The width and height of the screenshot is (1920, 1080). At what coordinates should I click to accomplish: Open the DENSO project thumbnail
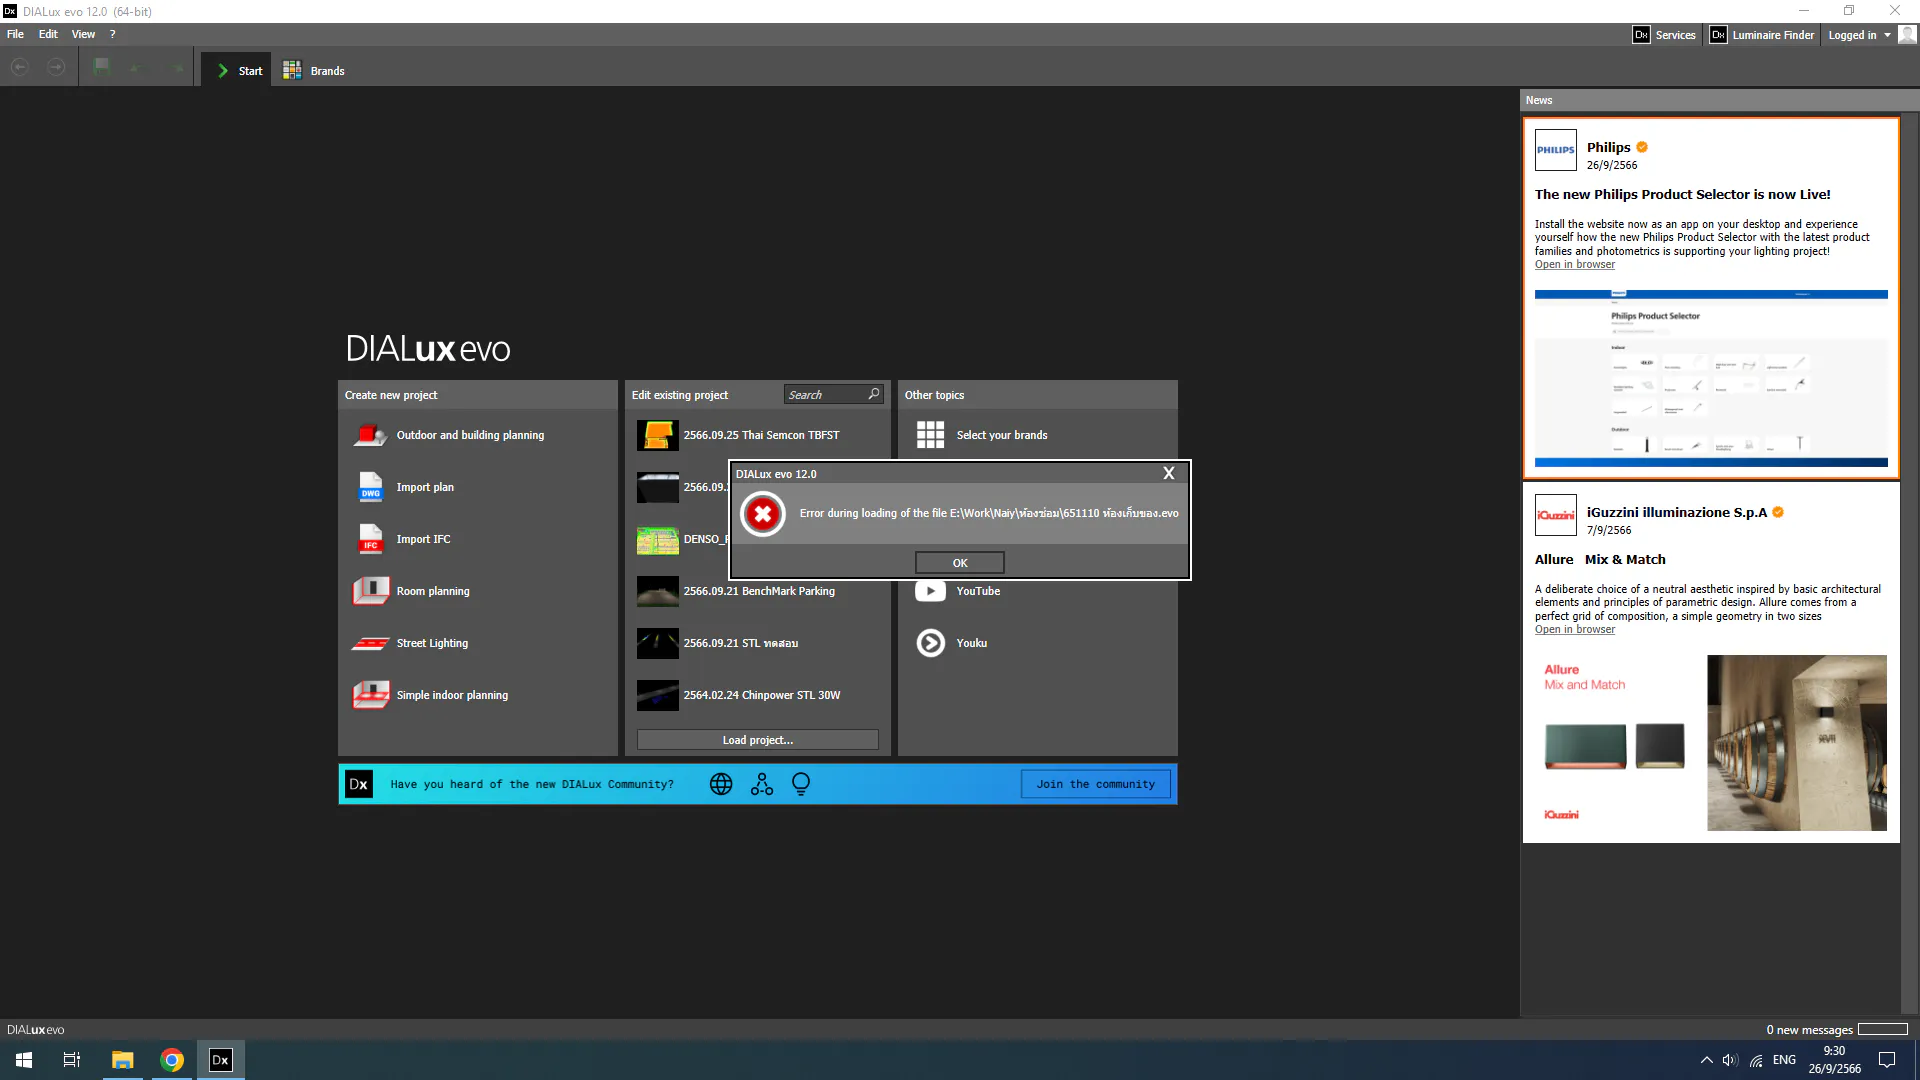pyautogui.click(x=657, y=540)
